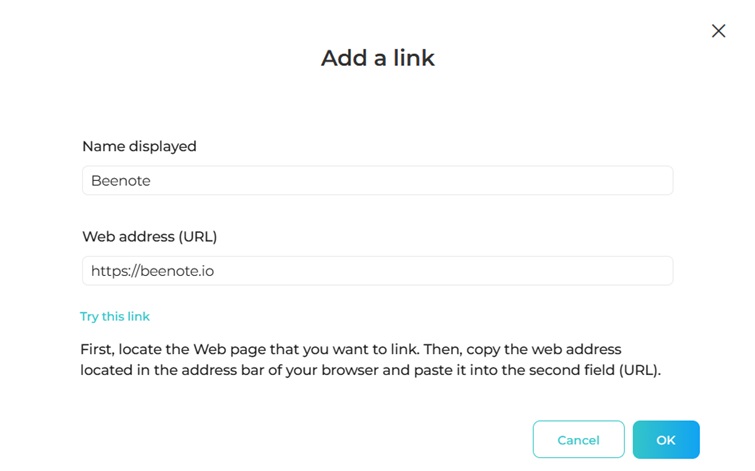The width and height of the screenshot is (755, 471).
Task: Click the Add a link heading
Action: click(x=377, y=58)
